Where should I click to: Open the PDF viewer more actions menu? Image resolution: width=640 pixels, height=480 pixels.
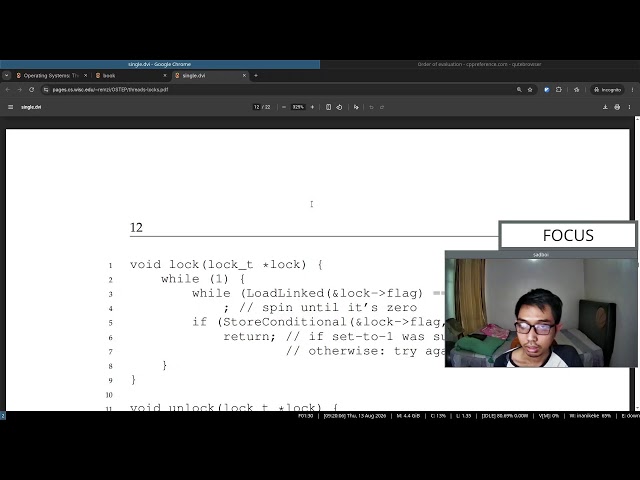629,107
